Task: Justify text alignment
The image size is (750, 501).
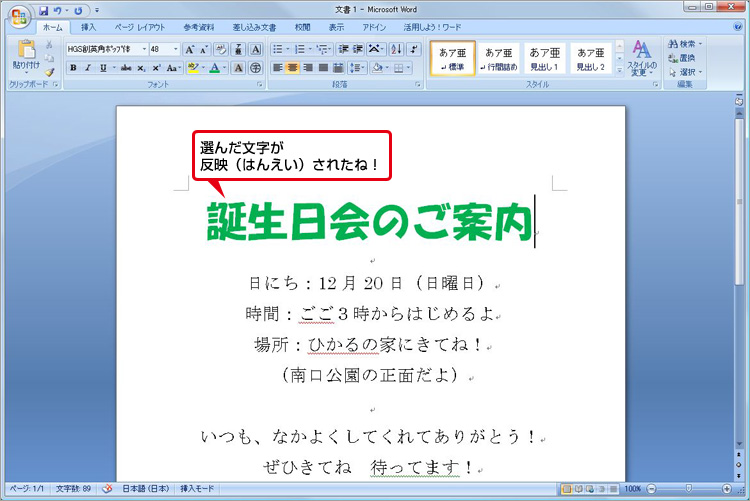Action: tap(323, 68)
